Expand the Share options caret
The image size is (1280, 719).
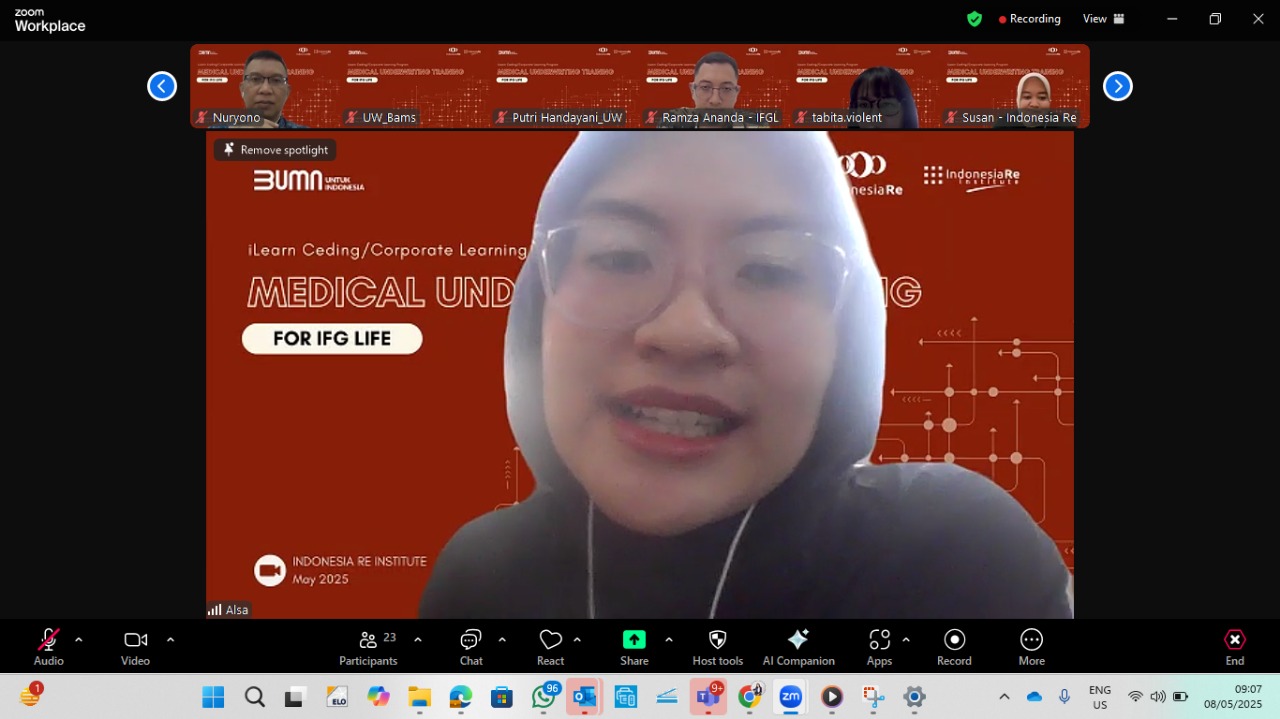coord(668,639)
